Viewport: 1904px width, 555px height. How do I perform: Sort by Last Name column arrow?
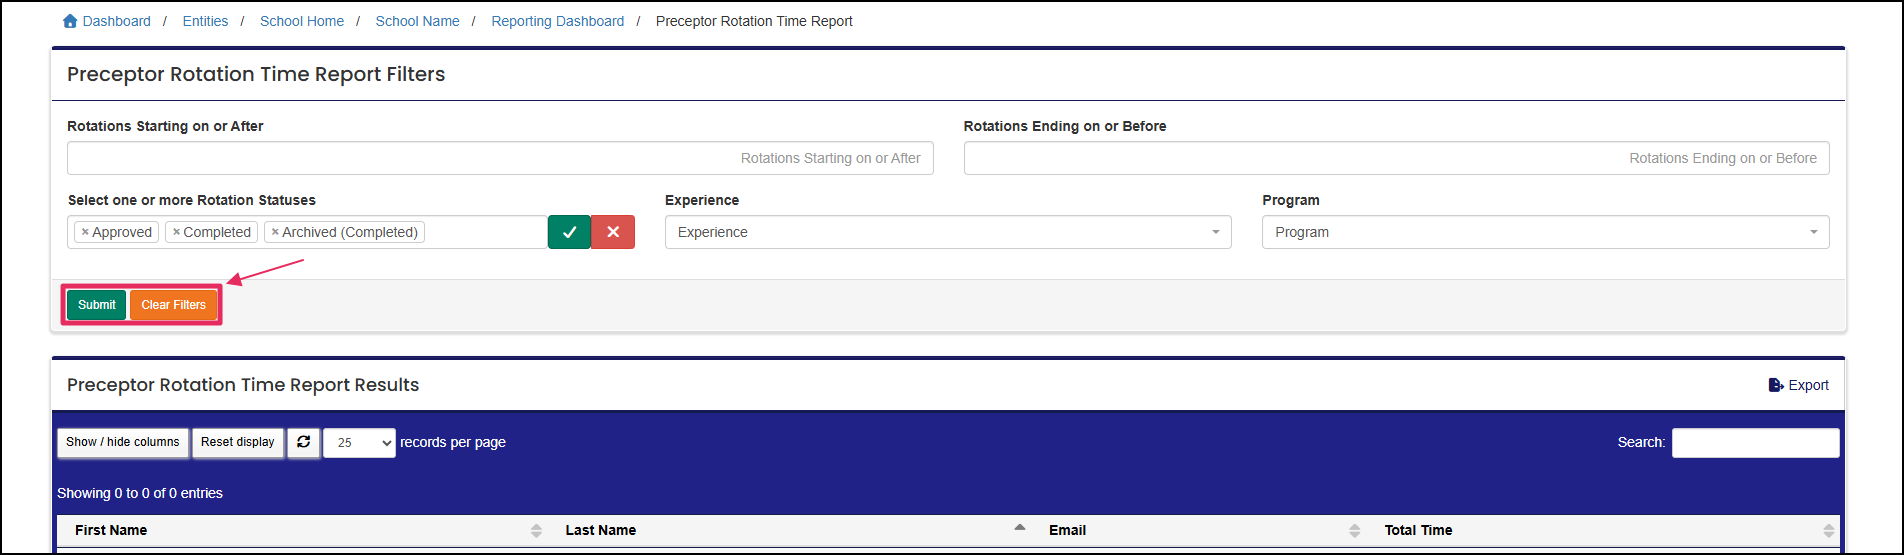pos(1020,527)
